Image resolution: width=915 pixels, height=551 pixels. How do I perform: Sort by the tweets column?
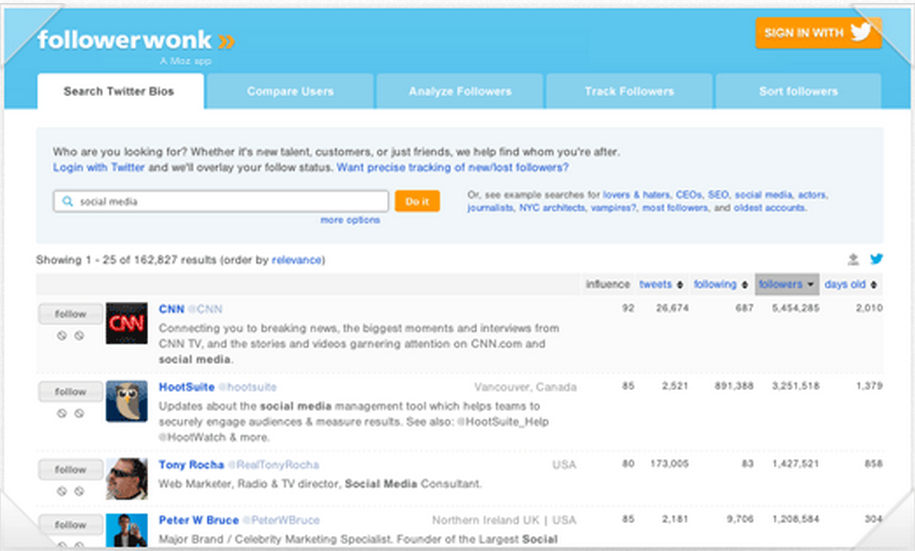click(x=661, y=284)
